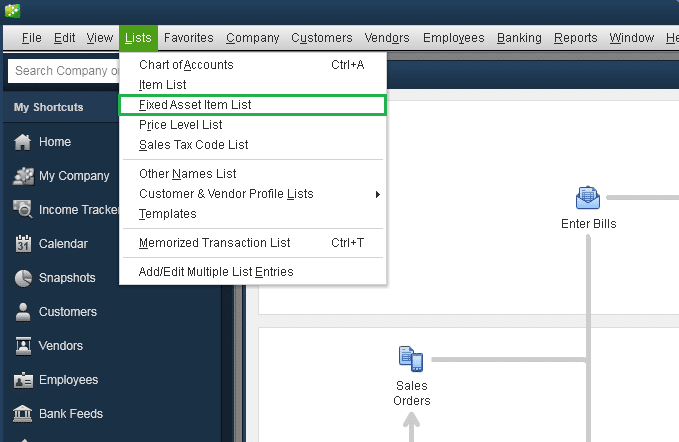Close the open Lists menu
Screen dimensions: 679x442
click(x=138, y=38)
